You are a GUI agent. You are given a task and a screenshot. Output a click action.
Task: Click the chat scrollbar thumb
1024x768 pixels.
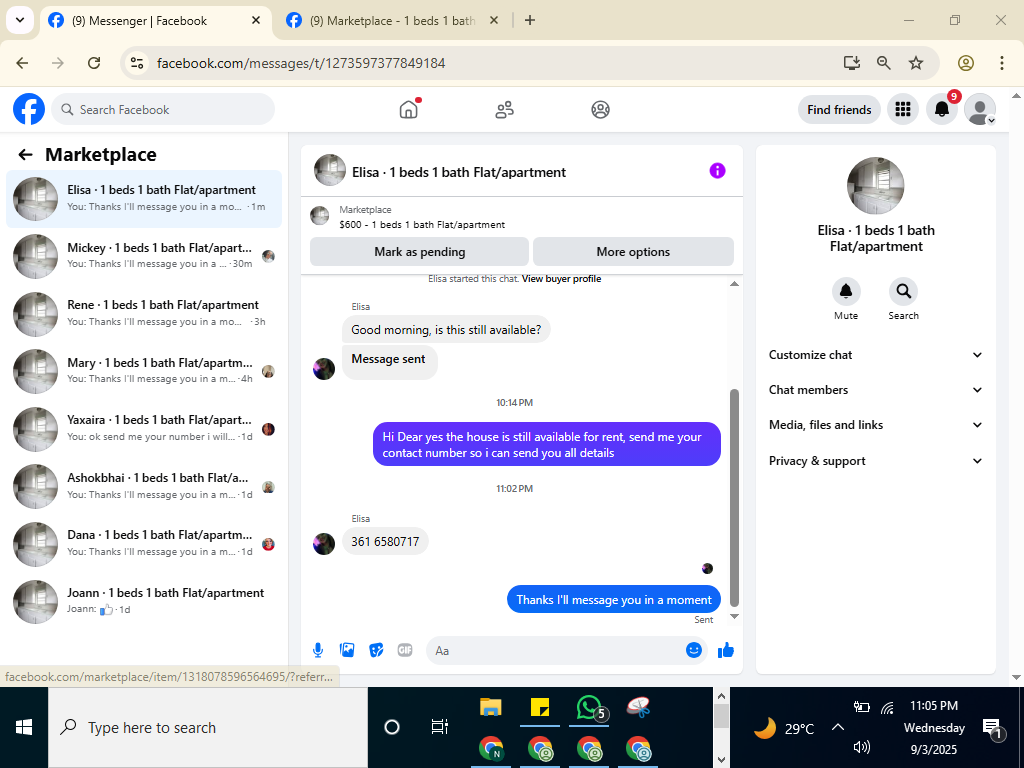coord(734,498)
